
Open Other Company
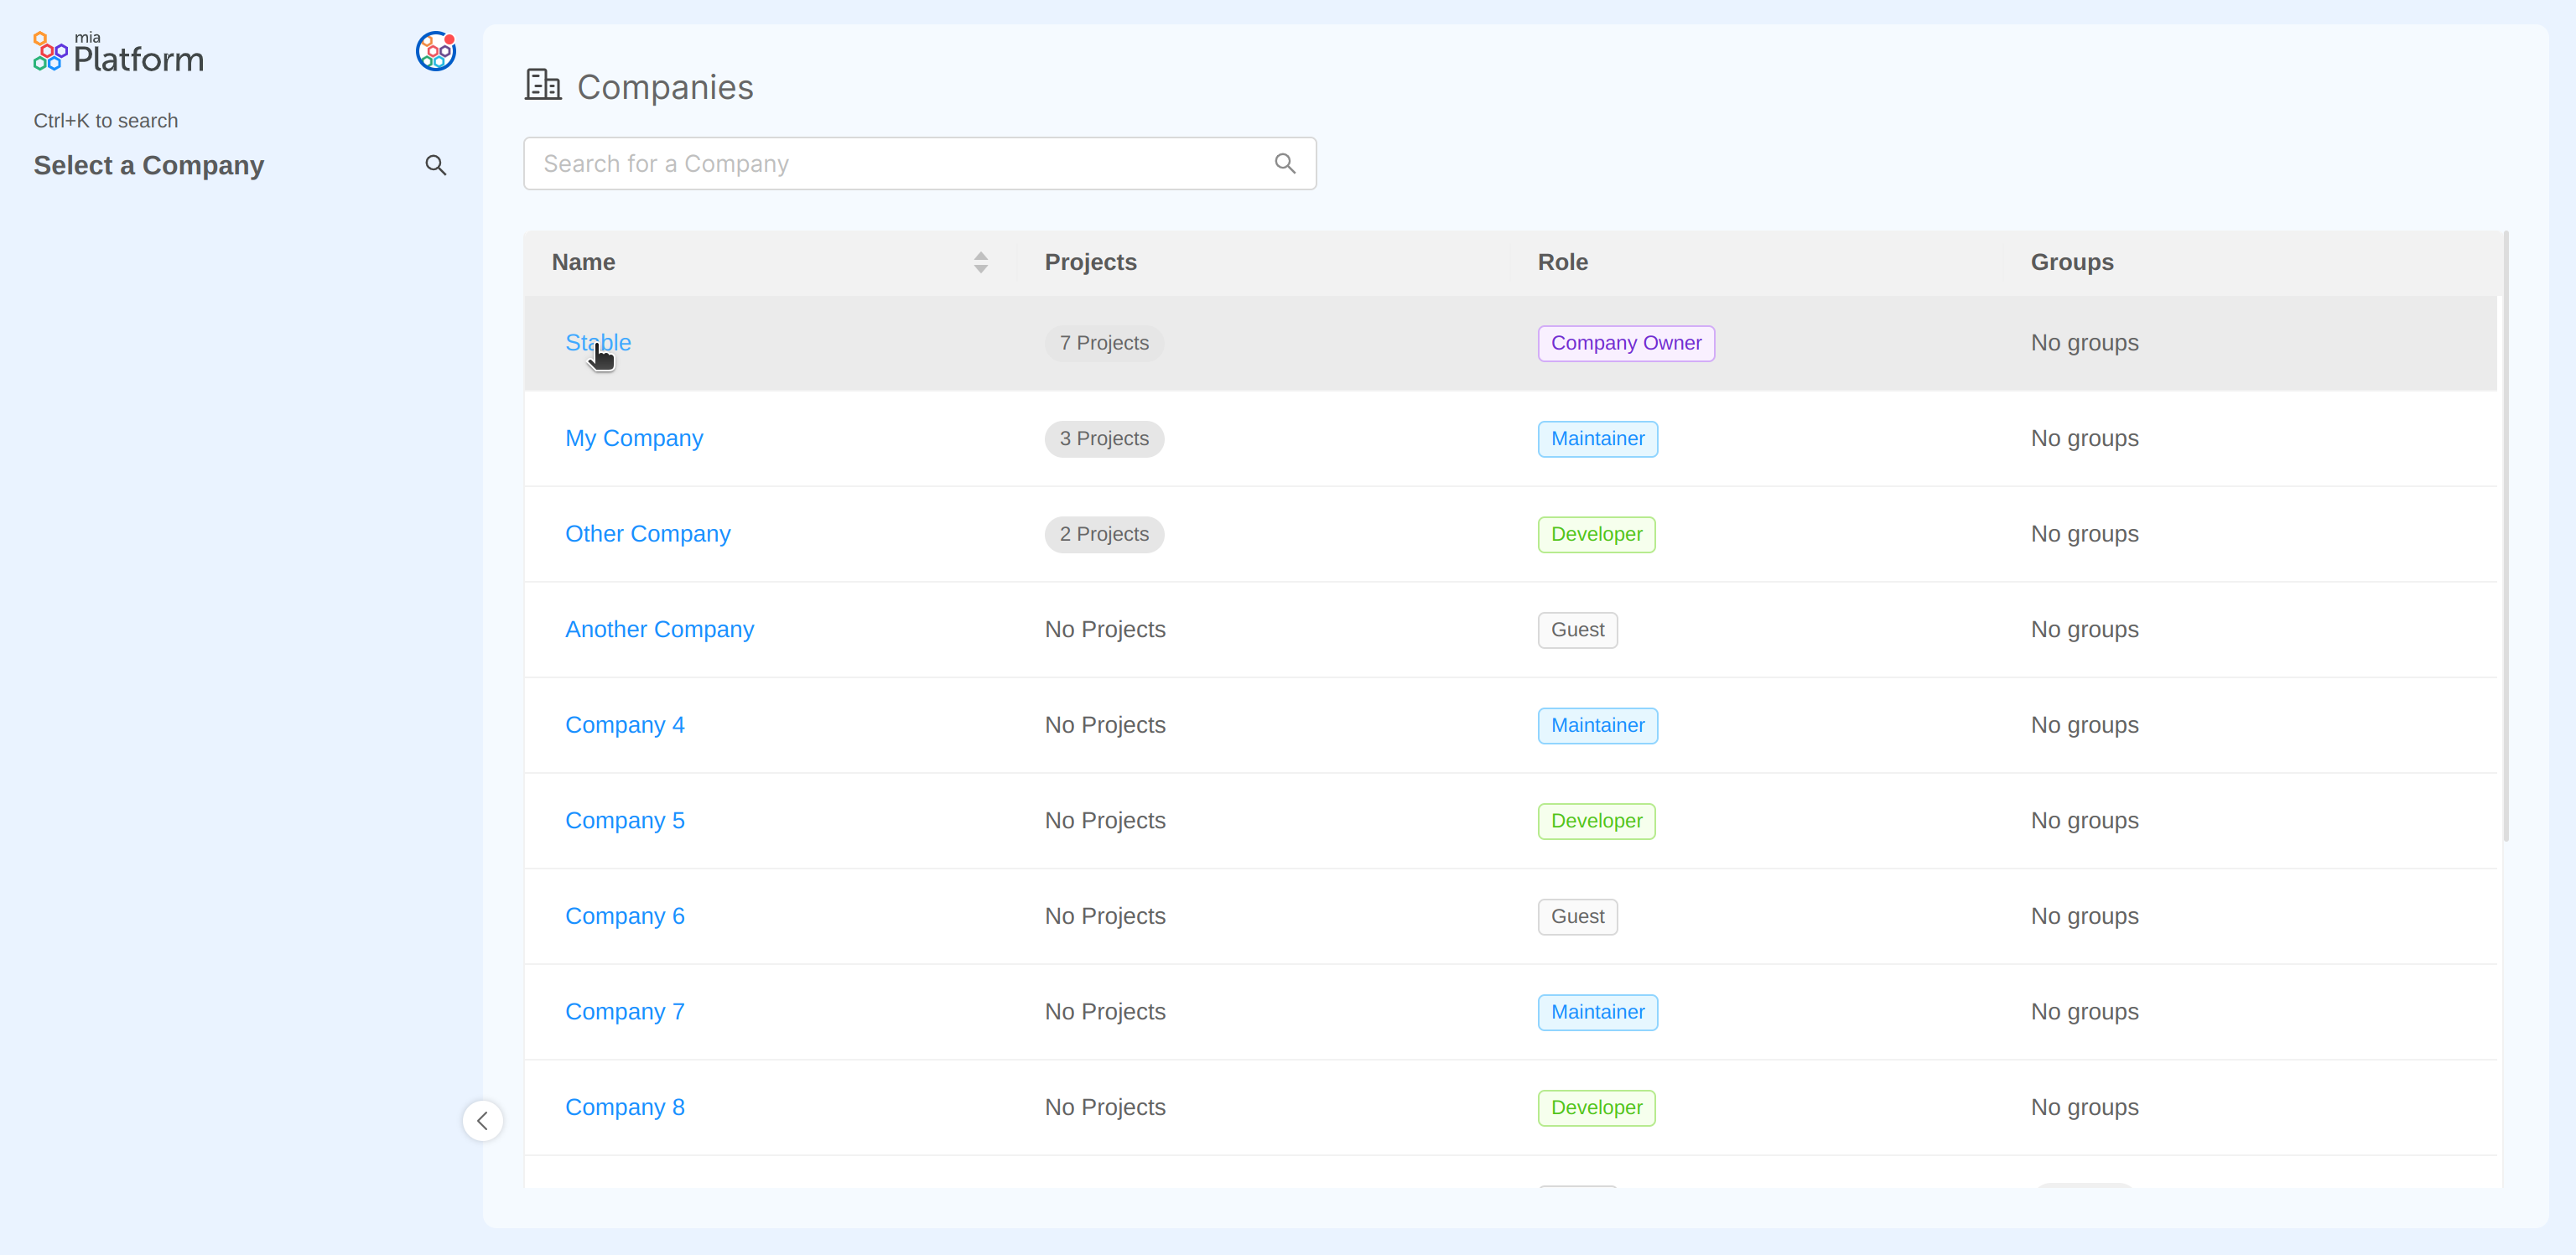(647, 534)
